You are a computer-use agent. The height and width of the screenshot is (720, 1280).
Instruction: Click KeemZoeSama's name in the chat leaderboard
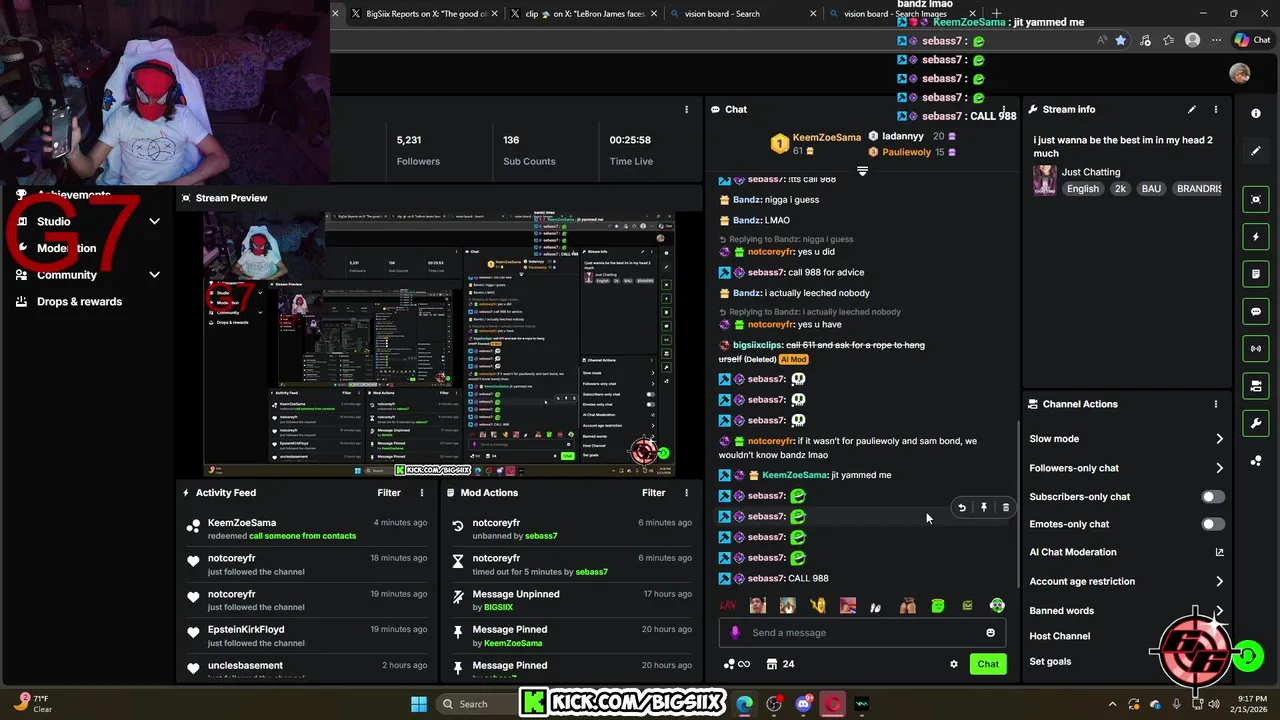pos(826,137)
